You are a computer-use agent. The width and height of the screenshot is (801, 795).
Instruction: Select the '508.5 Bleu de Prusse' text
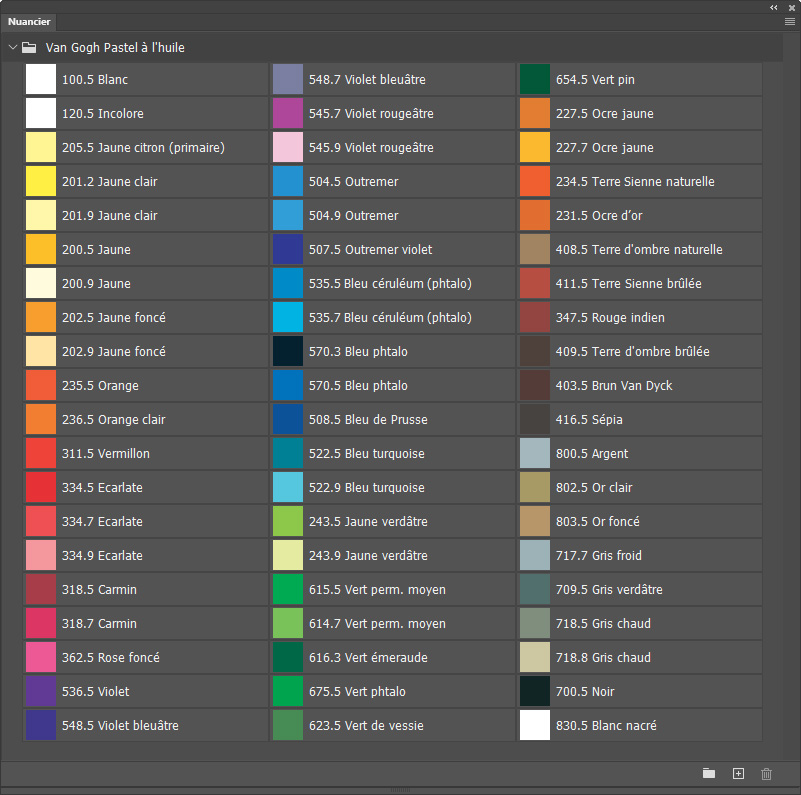[368, 419]
